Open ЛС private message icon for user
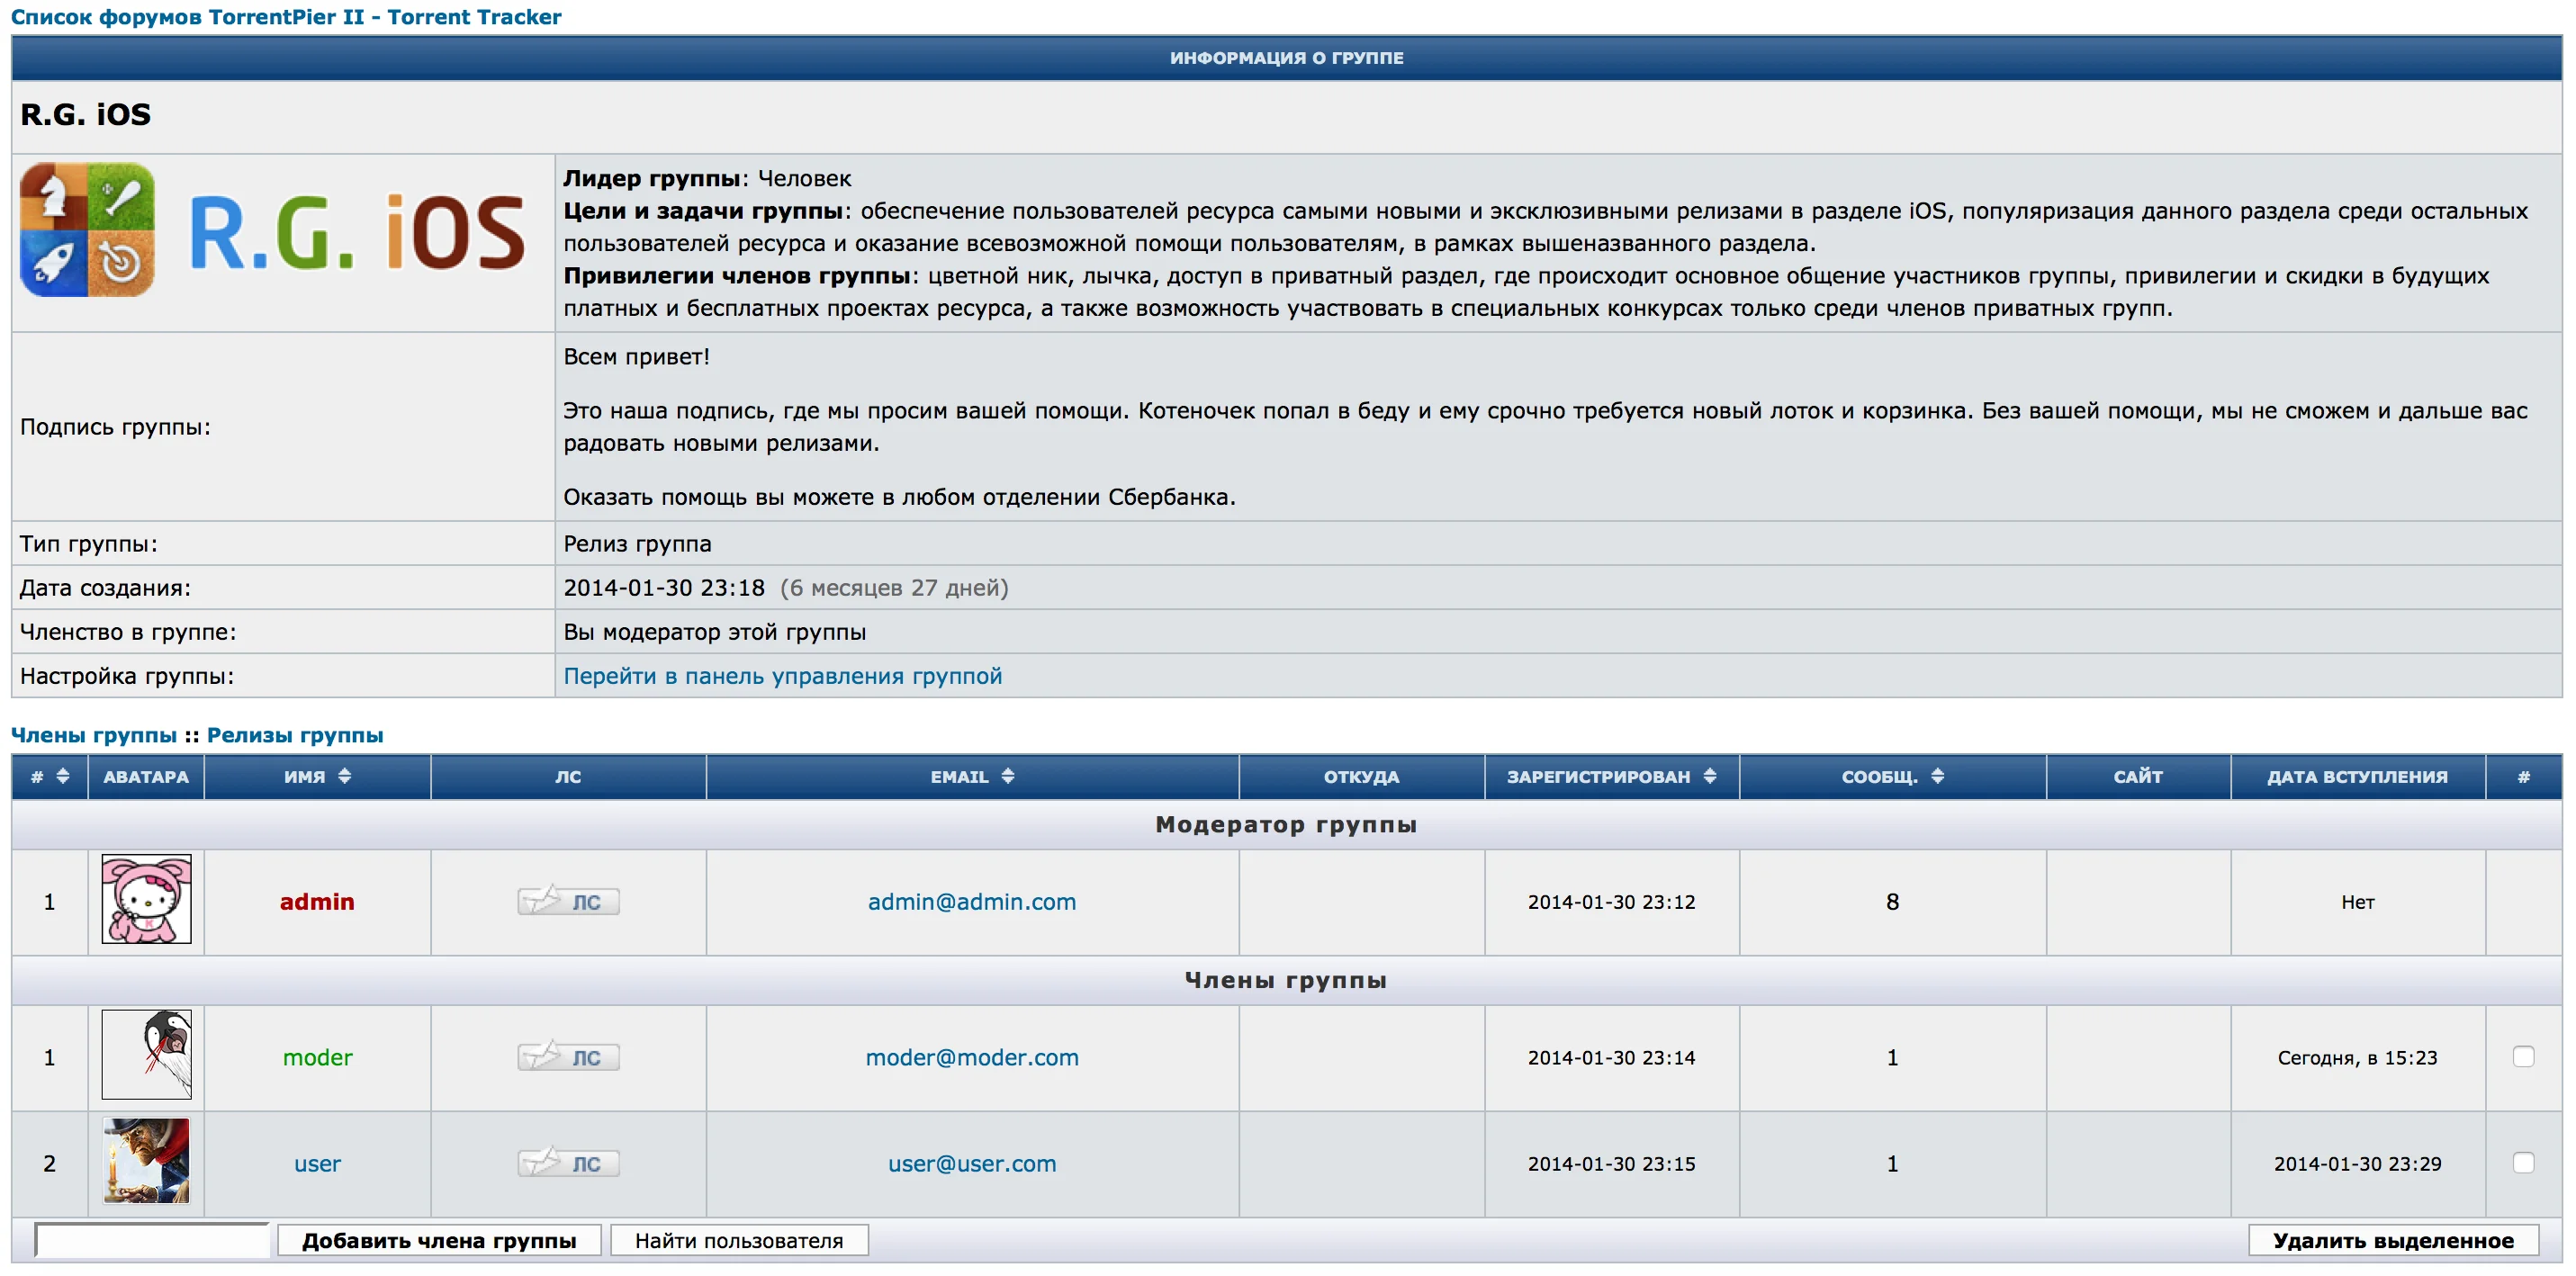The height and width of the screenshot is (1276, 2576). coord(568,1163)
